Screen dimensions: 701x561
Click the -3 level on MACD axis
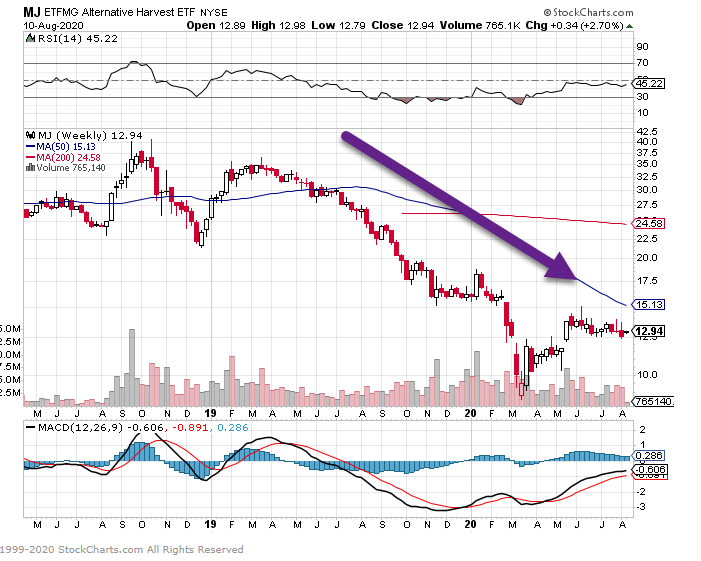pyautogui.click(x=642, y=507)
